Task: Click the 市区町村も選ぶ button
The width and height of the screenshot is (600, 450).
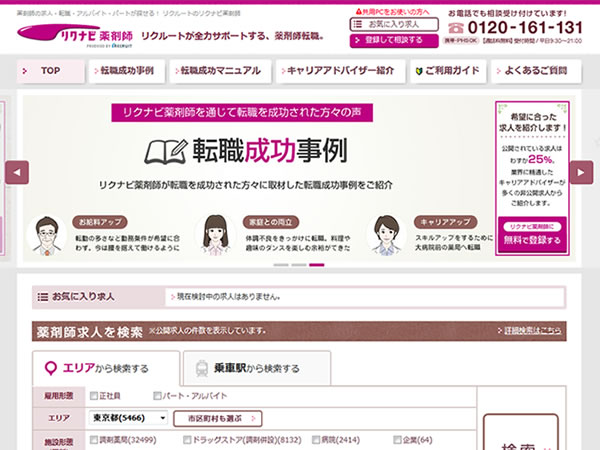Action: [218, 419]
